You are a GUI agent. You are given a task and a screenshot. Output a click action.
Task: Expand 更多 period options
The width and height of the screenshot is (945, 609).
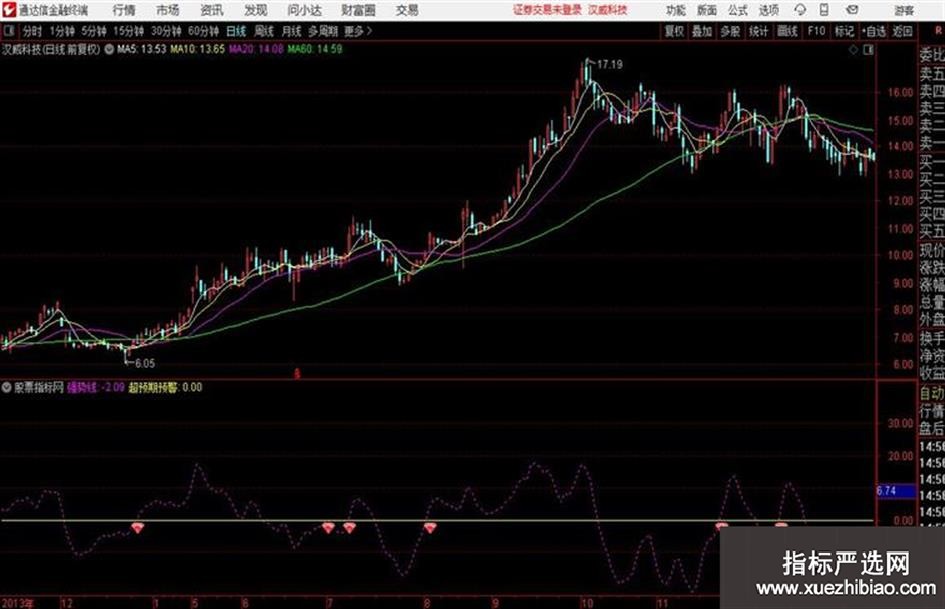click(x=358, y=31)
